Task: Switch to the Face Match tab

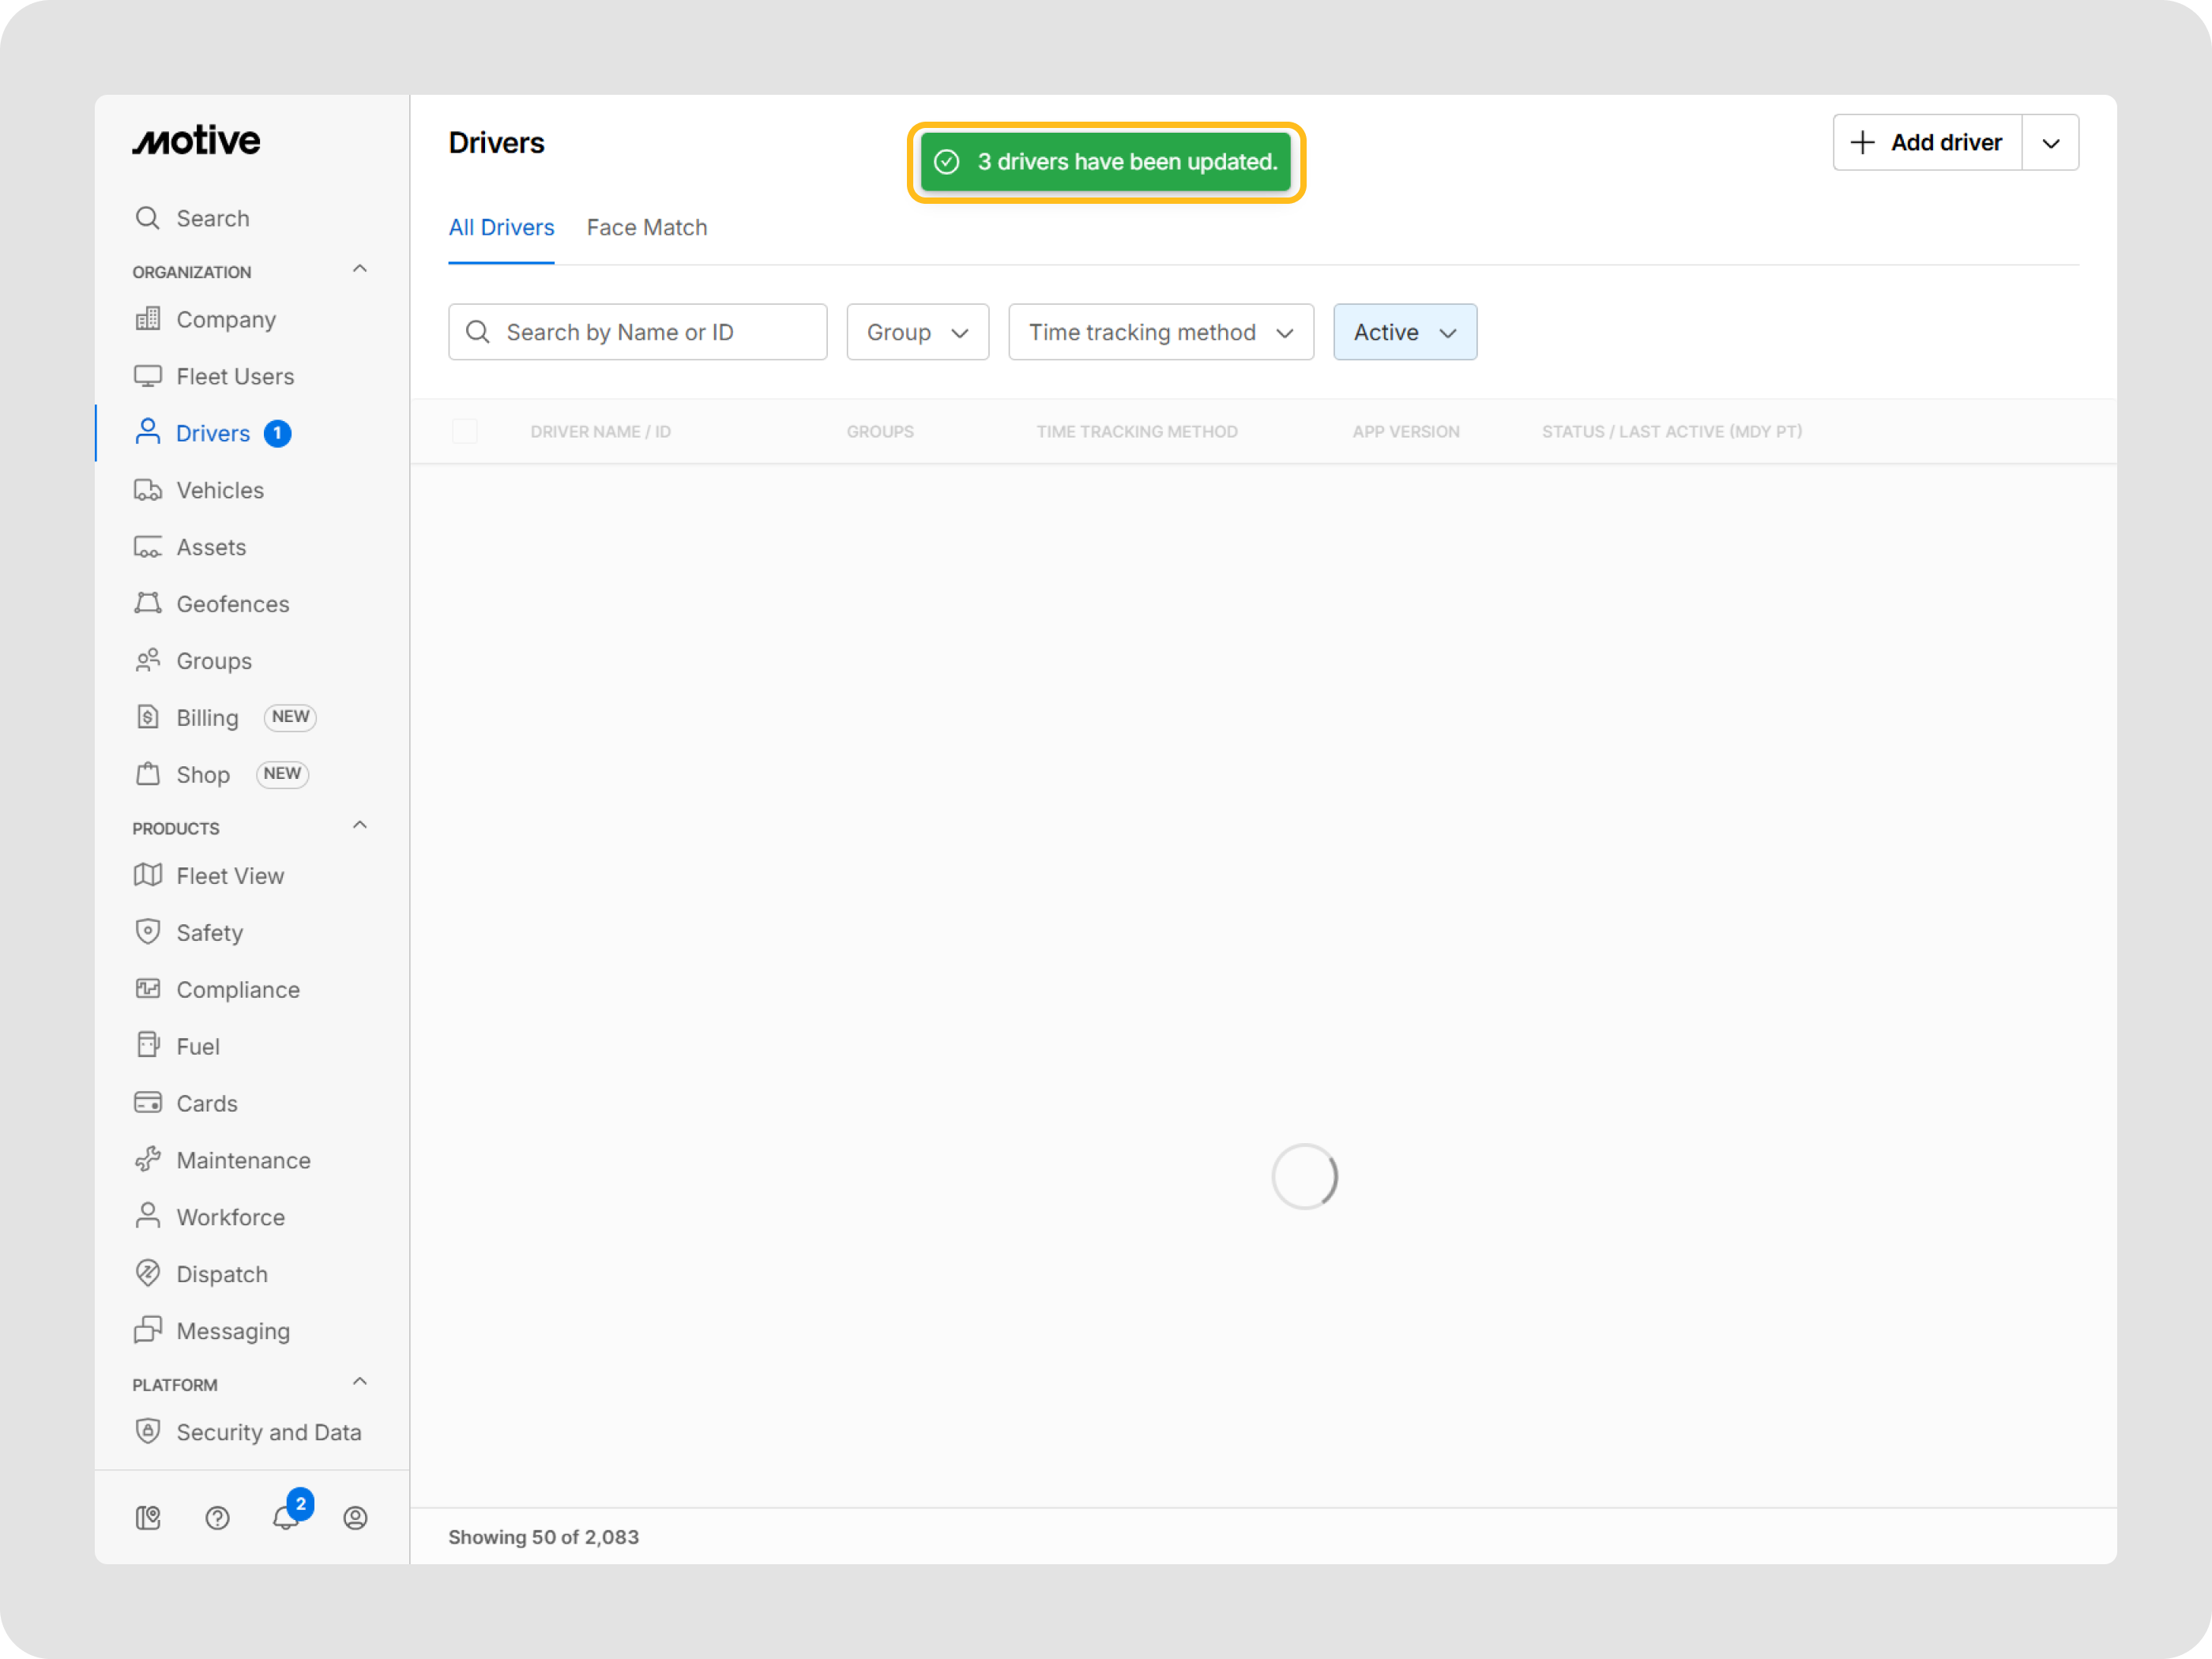Action: click(x=646, y=227)
